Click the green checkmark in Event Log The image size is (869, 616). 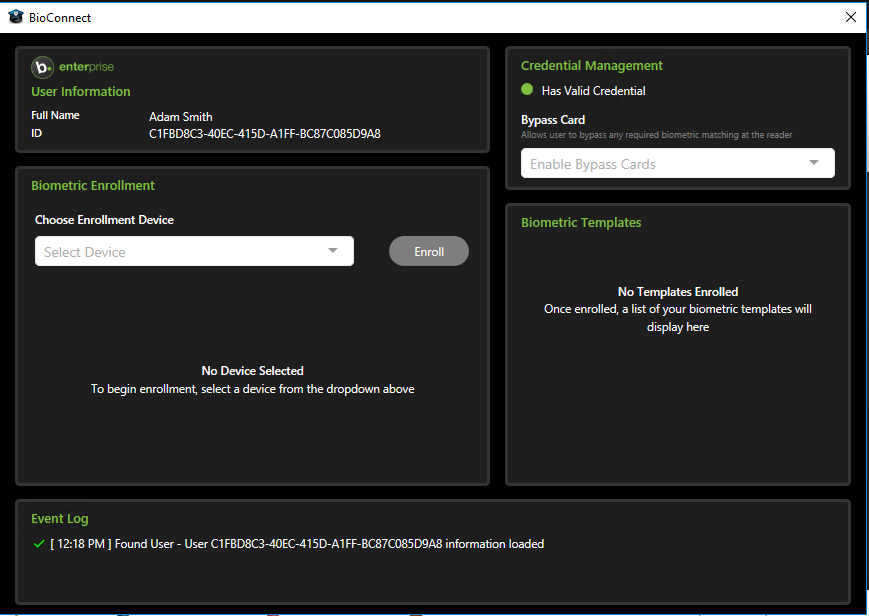pos(39,544)
